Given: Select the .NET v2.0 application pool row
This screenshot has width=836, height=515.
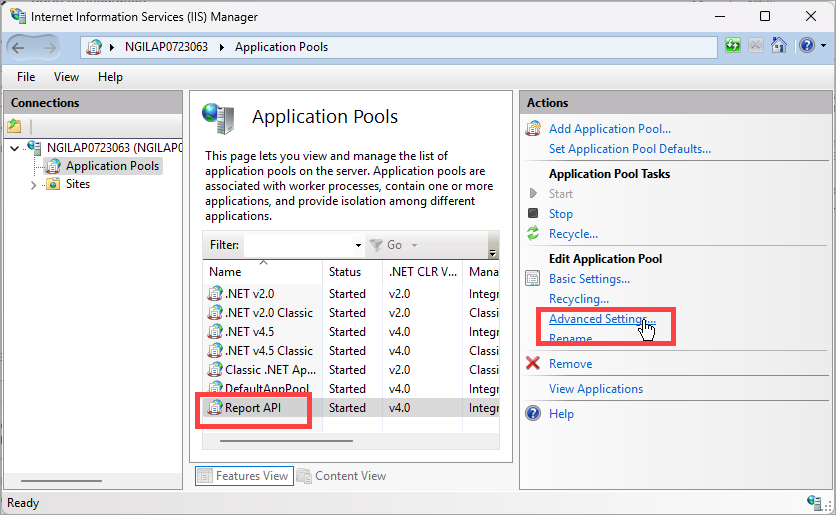Looking at the screenshot, I should (352, 294).
